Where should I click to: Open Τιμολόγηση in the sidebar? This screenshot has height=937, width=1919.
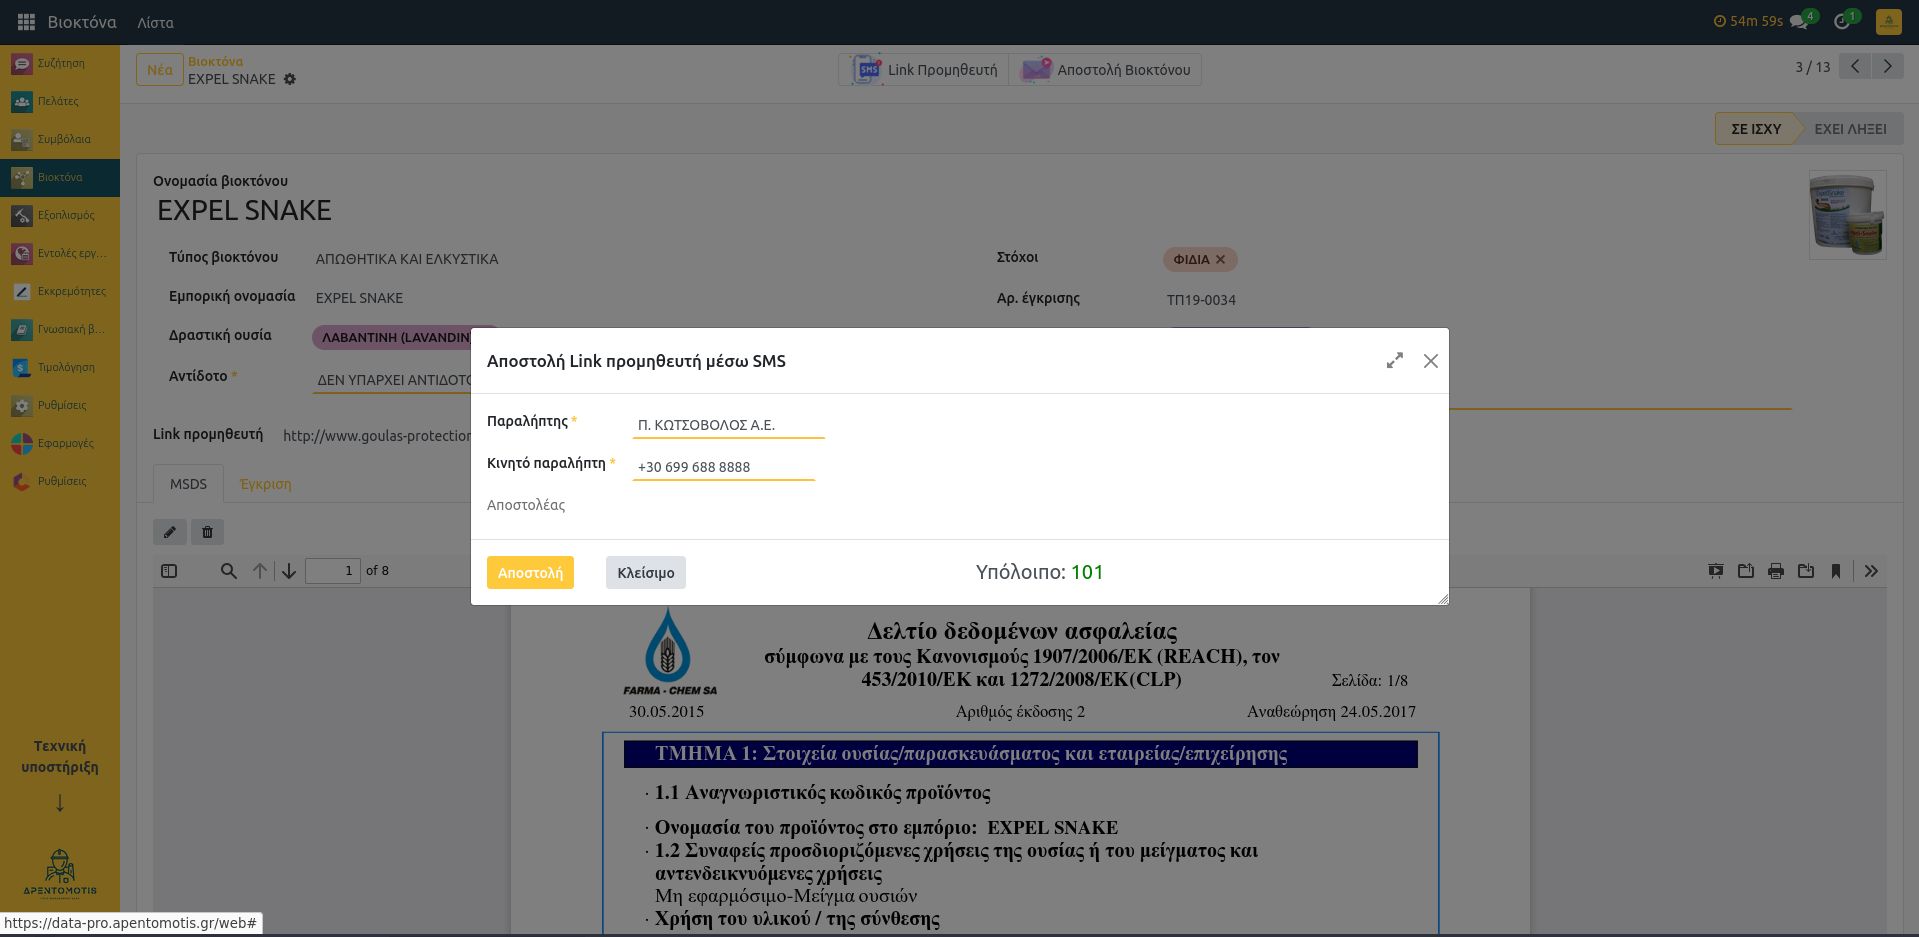tap(60, 367)
